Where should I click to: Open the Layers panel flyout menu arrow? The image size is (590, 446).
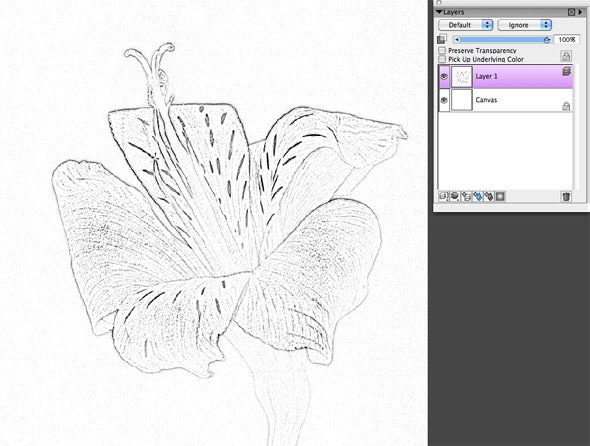580,12
